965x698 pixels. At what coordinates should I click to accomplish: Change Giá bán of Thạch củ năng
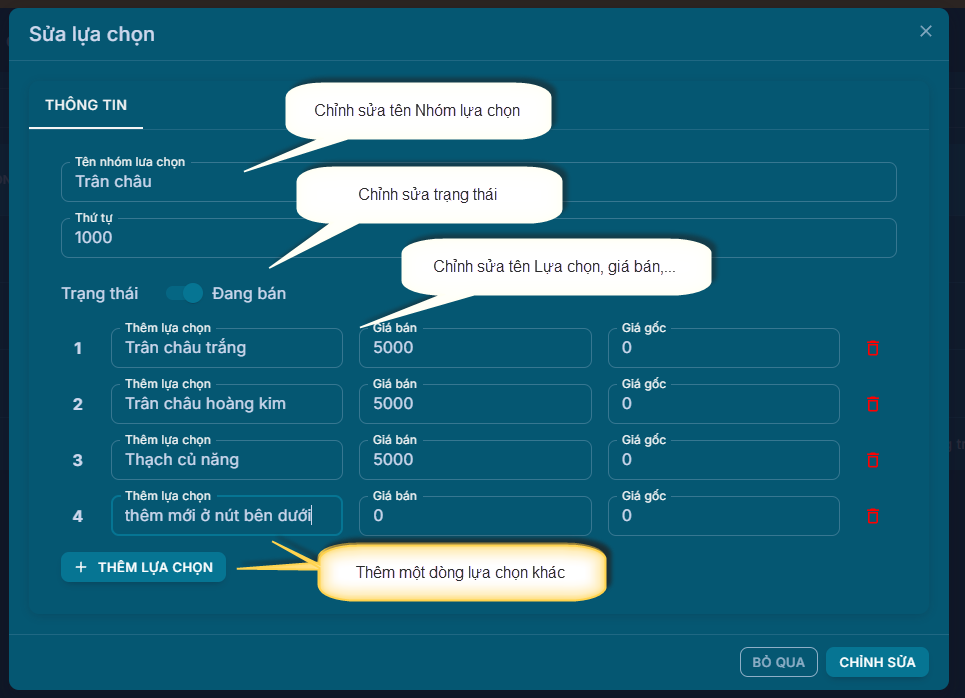pos(475,460)
